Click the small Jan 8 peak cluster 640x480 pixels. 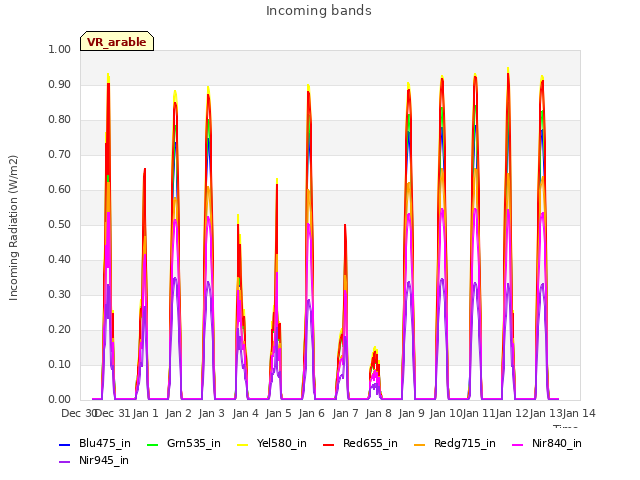(375, 373)
